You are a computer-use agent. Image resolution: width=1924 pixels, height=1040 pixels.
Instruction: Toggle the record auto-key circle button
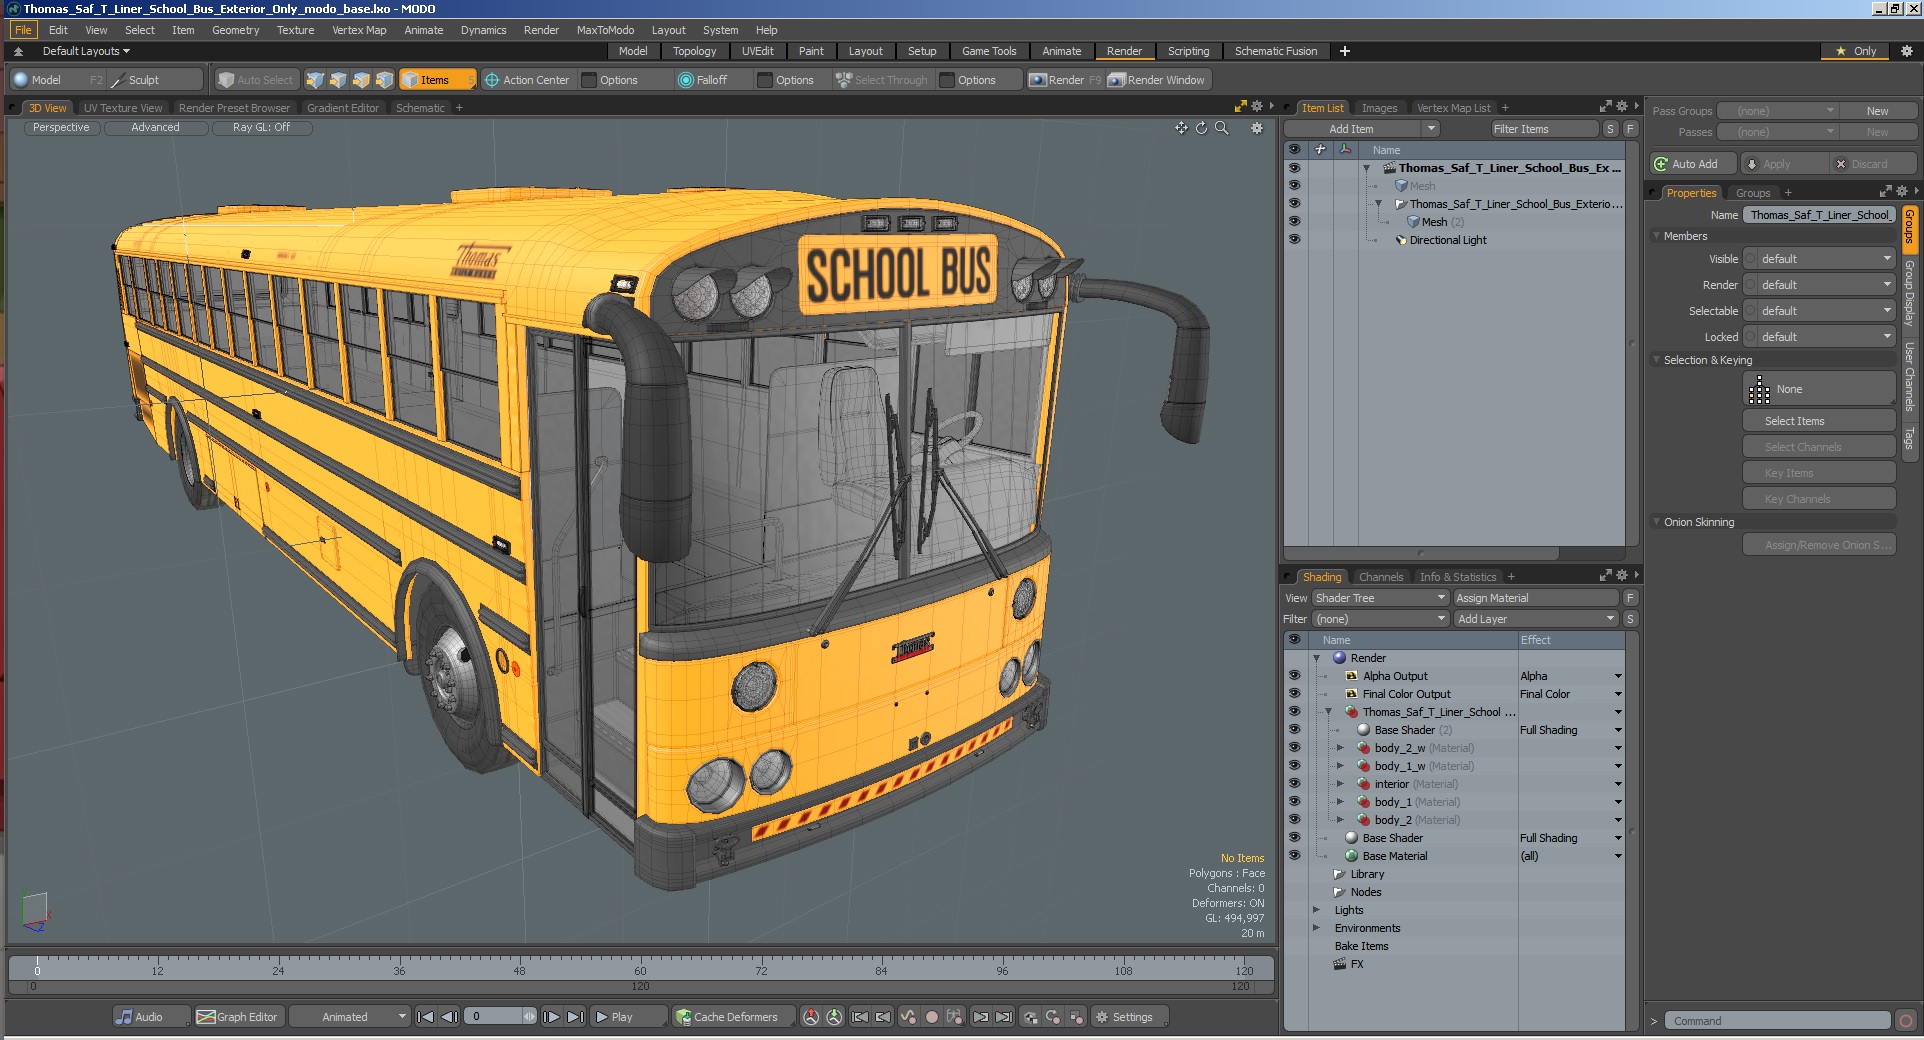(x=932, y=1017)
